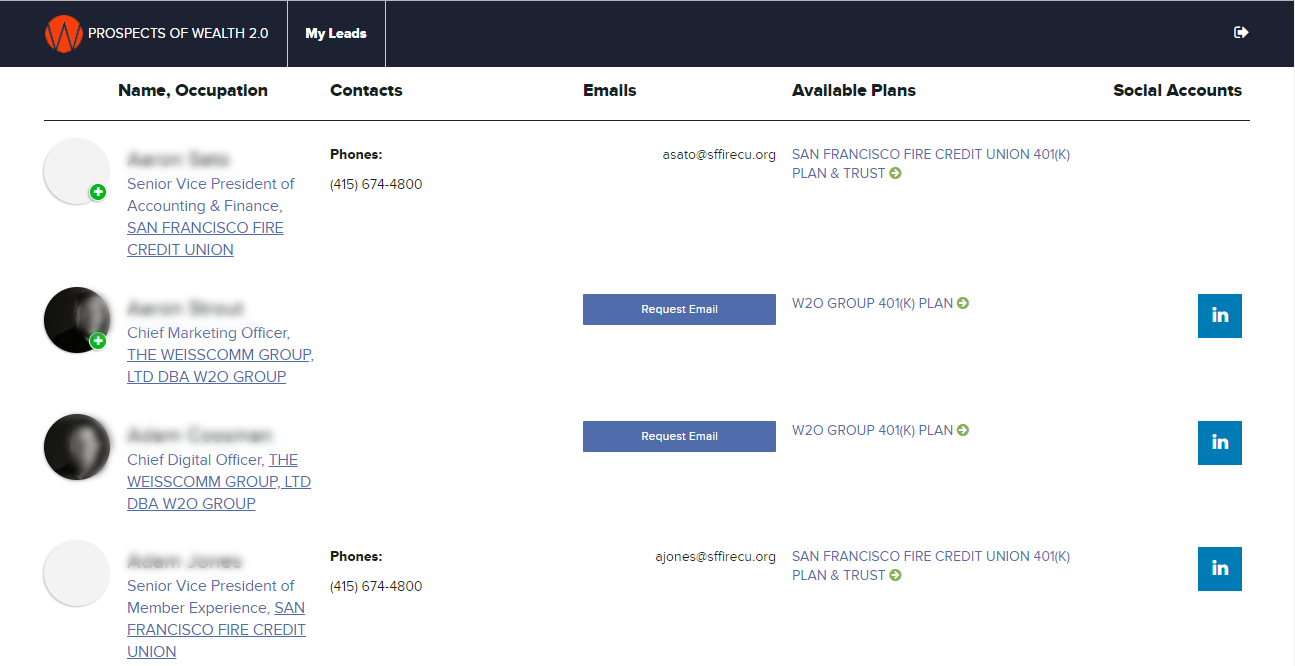Add Senior VP of Accounting lead via green plus
Image resolution: width=1295 pixels, height=666 pixels.
[x=98, y=192]
